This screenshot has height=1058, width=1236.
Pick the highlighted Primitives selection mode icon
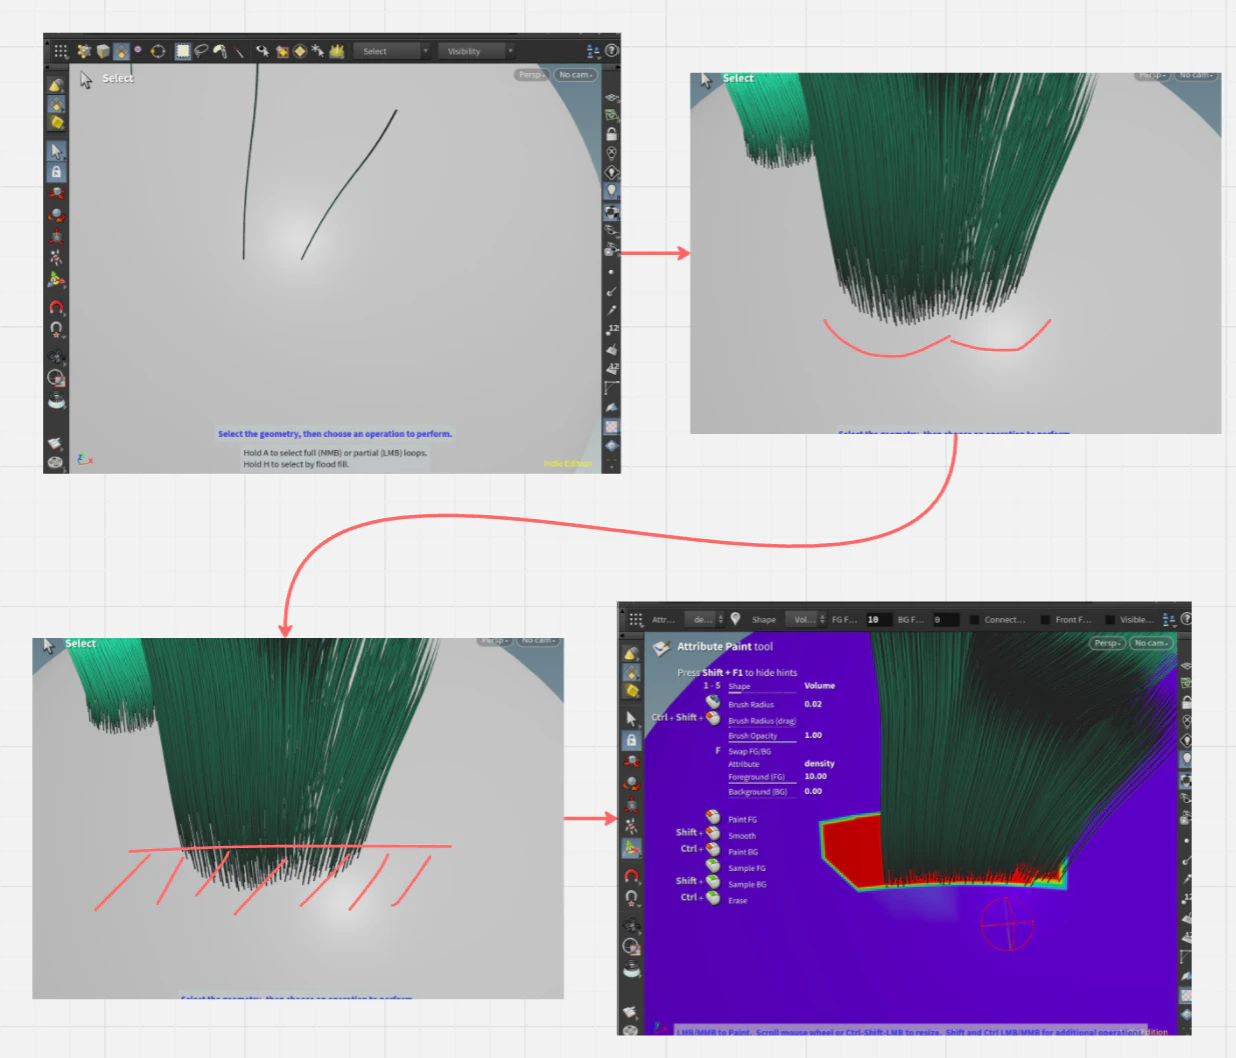[x=121, y=51]
